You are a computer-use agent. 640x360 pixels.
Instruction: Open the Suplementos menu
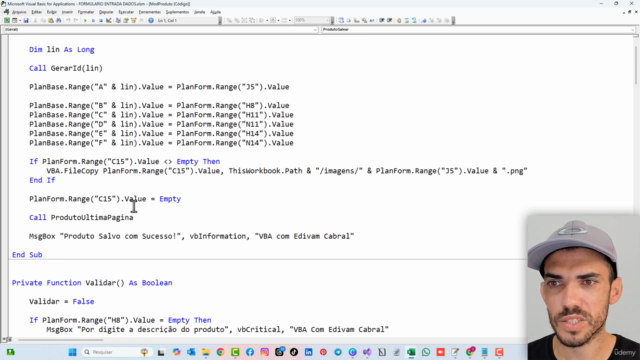(x=177, y=12)
